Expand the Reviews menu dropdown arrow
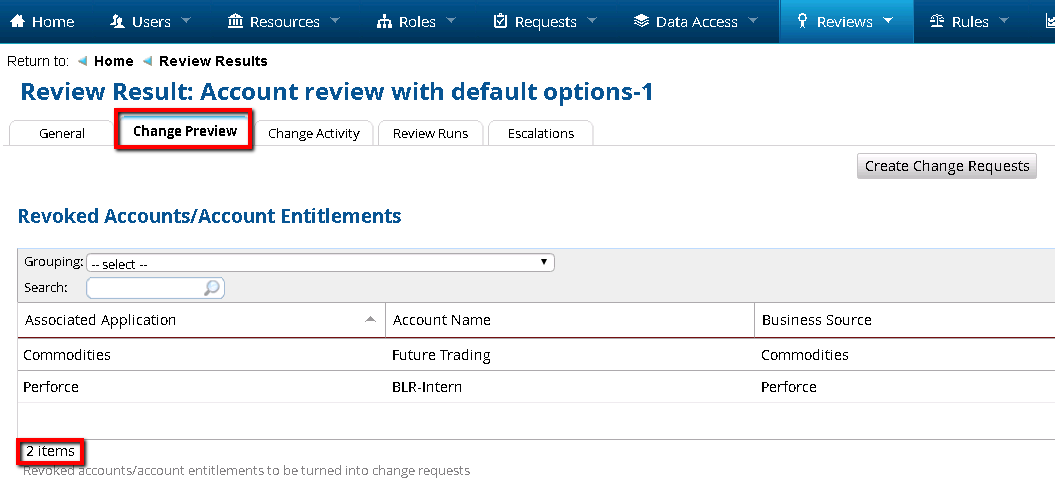1055x488 pixels. click(888, 21)
